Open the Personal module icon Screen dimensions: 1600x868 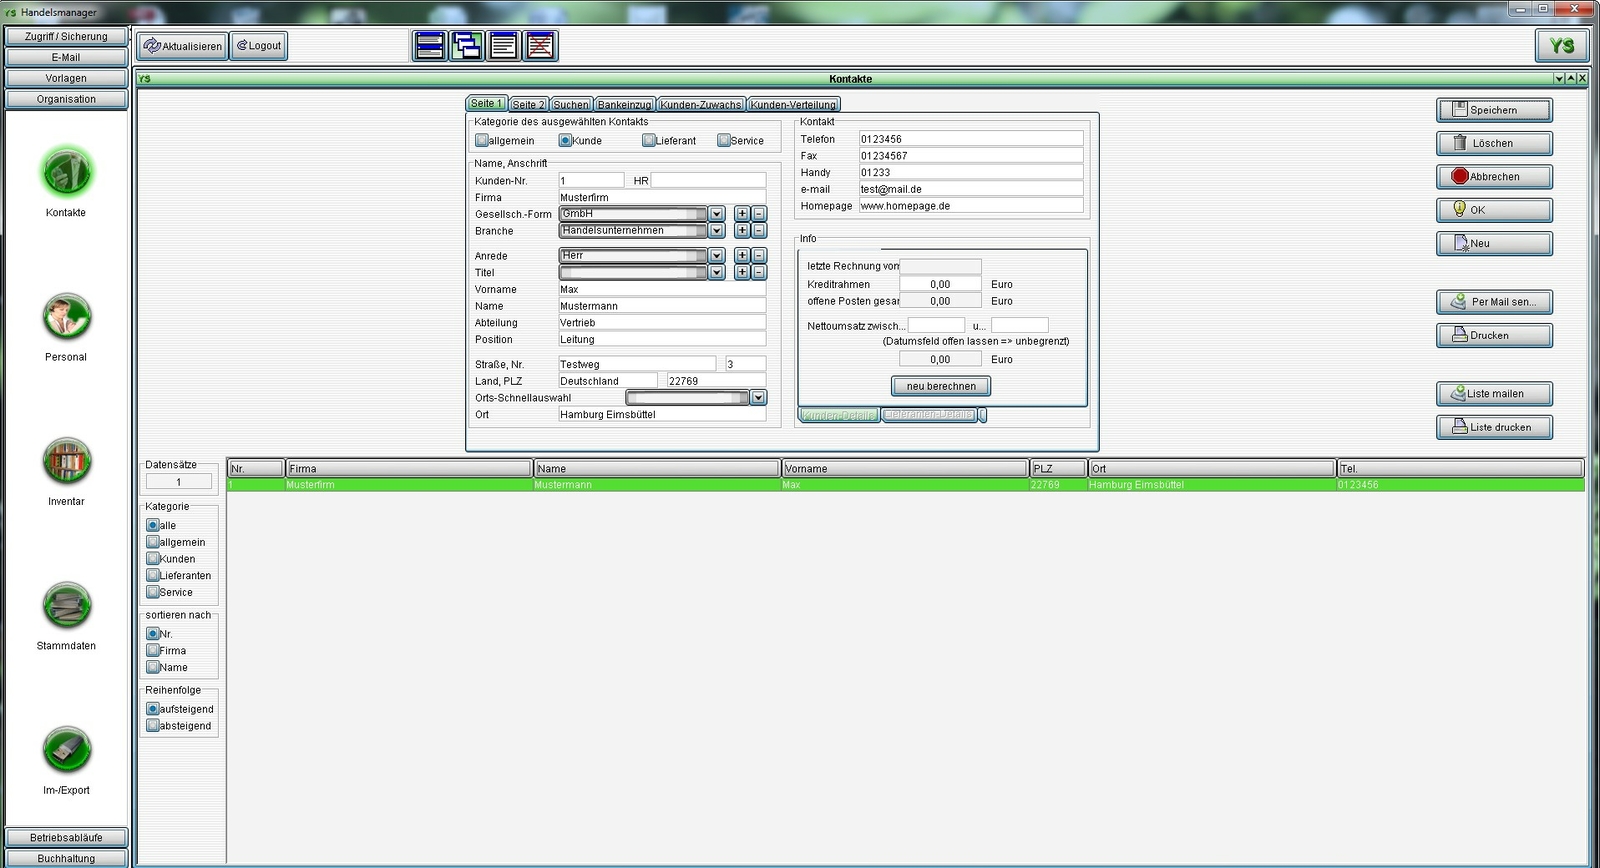click(66, 317)
